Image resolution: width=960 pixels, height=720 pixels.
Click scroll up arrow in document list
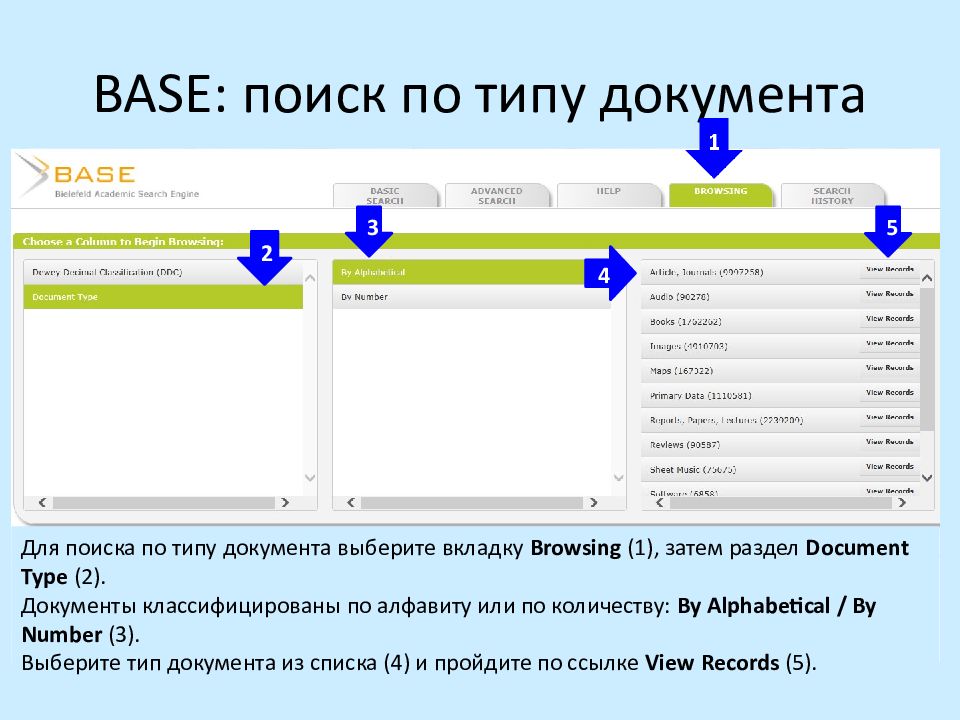point(928,279)
